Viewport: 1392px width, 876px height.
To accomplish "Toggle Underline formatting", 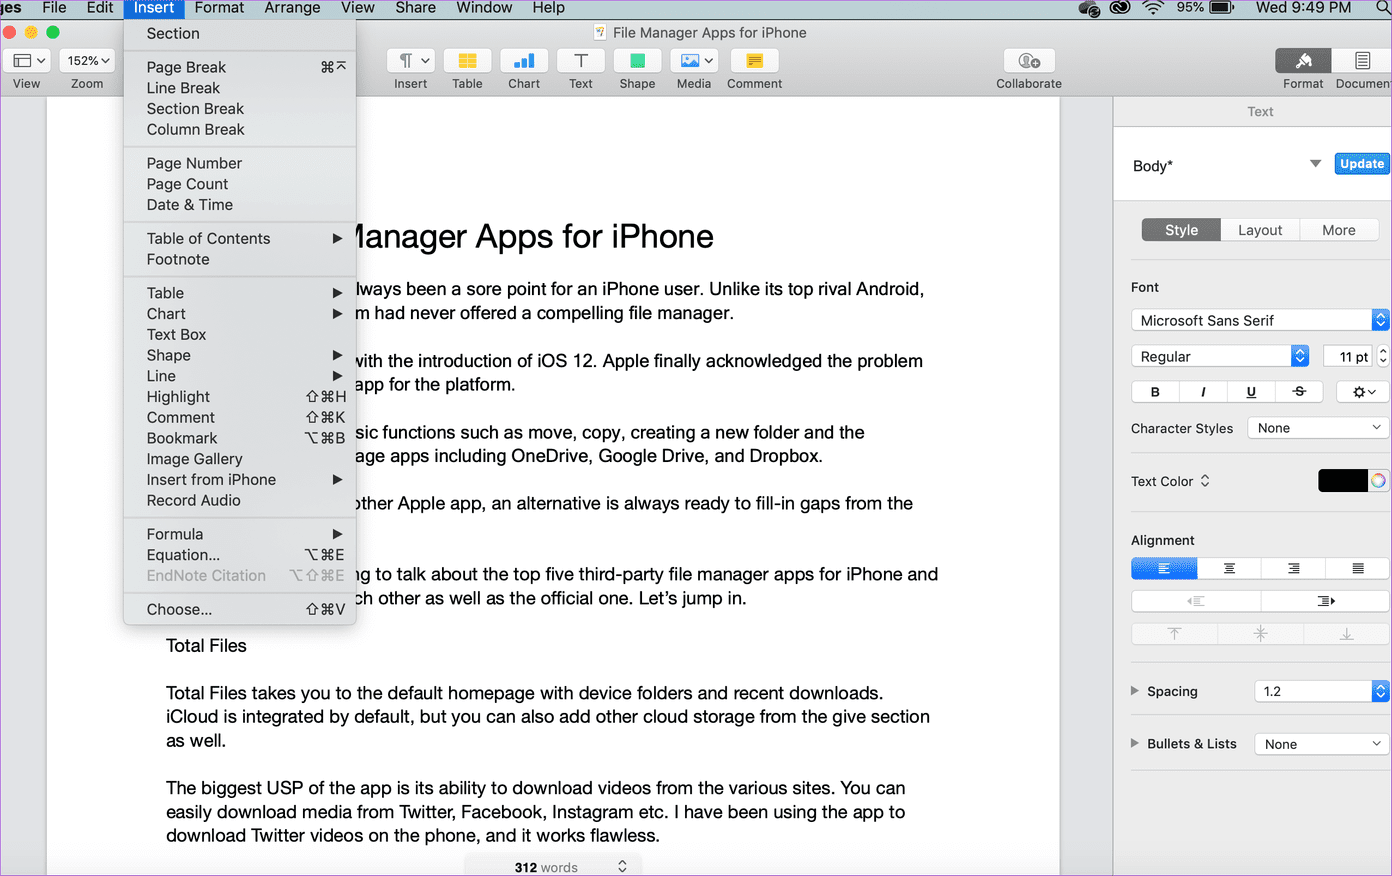I will 1251,392.
